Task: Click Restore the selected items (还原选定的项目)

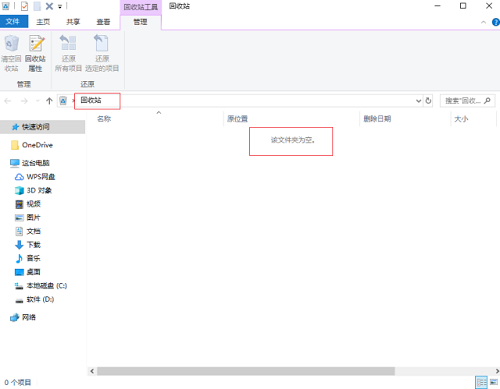Action: tap(102, 54)
